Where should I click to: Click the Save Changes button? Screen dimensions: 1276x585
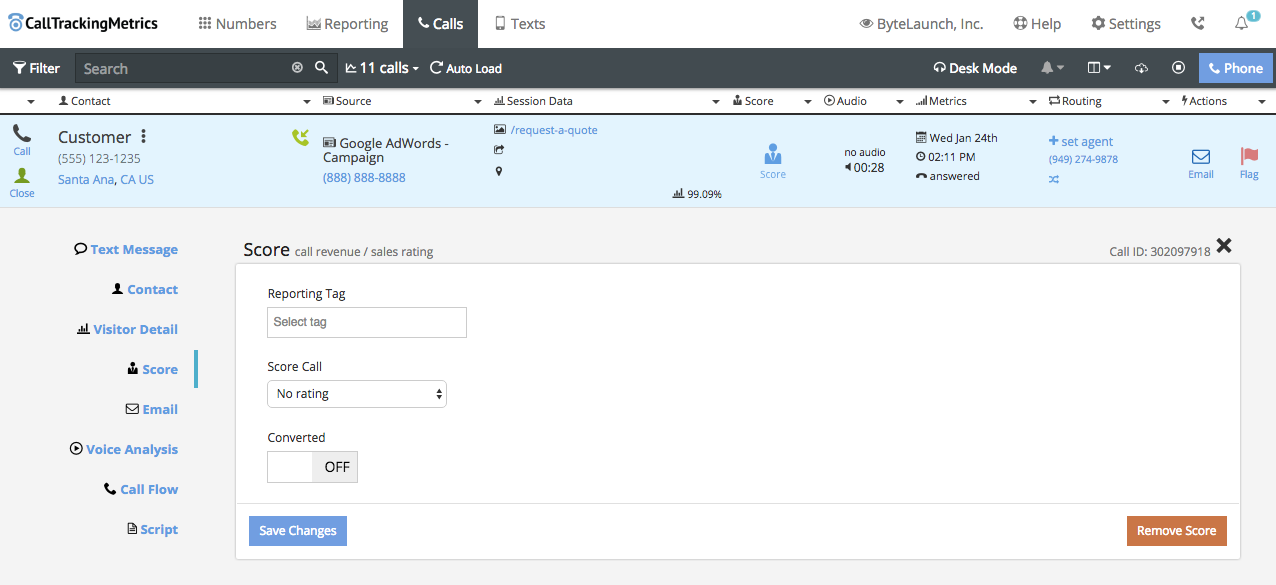tap(298, 531)
